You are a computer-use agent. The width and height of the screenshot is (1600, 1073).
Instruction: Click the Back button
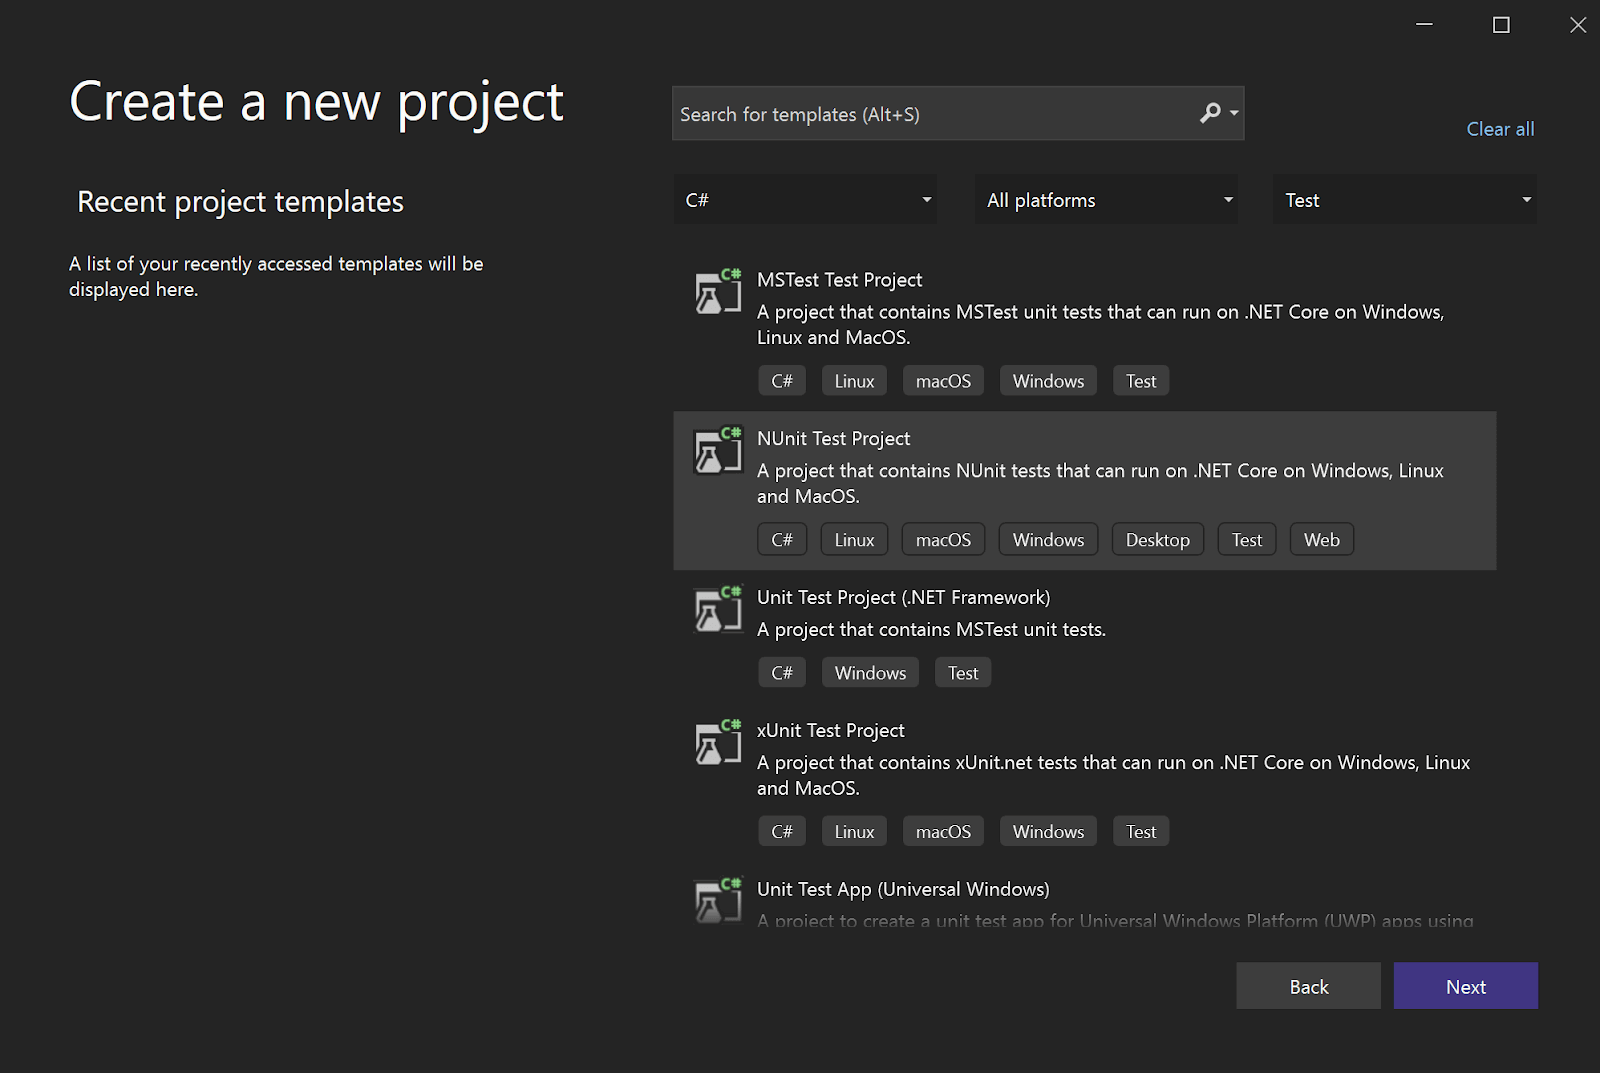click(x=1308, y=986)
